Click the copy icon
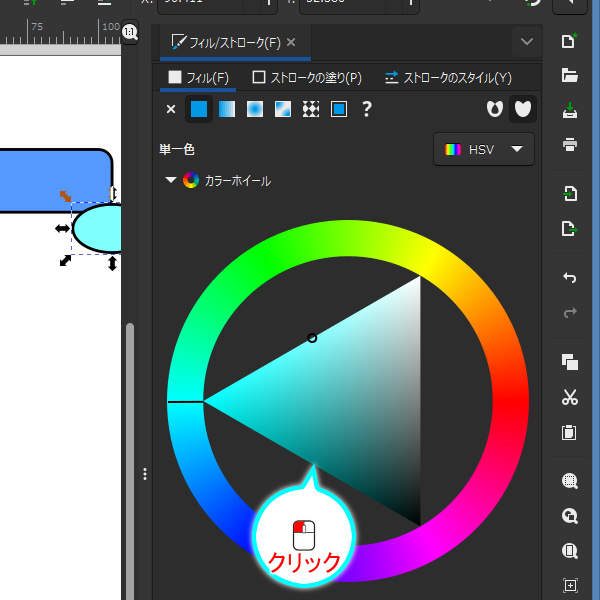Image resolution: width=600 pixels, height=600 pixels. pyautogui.click(x=569, y=362)
